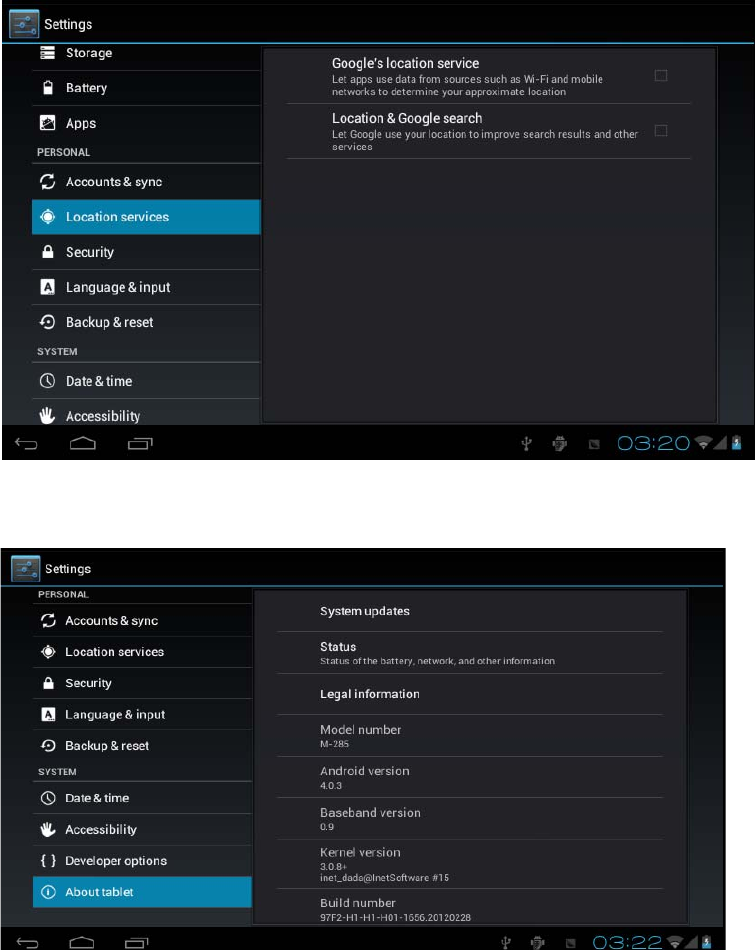Tap Kernel version 3.0.8+ entry
The image size is (755, 950).
click(x=470, y=865)
